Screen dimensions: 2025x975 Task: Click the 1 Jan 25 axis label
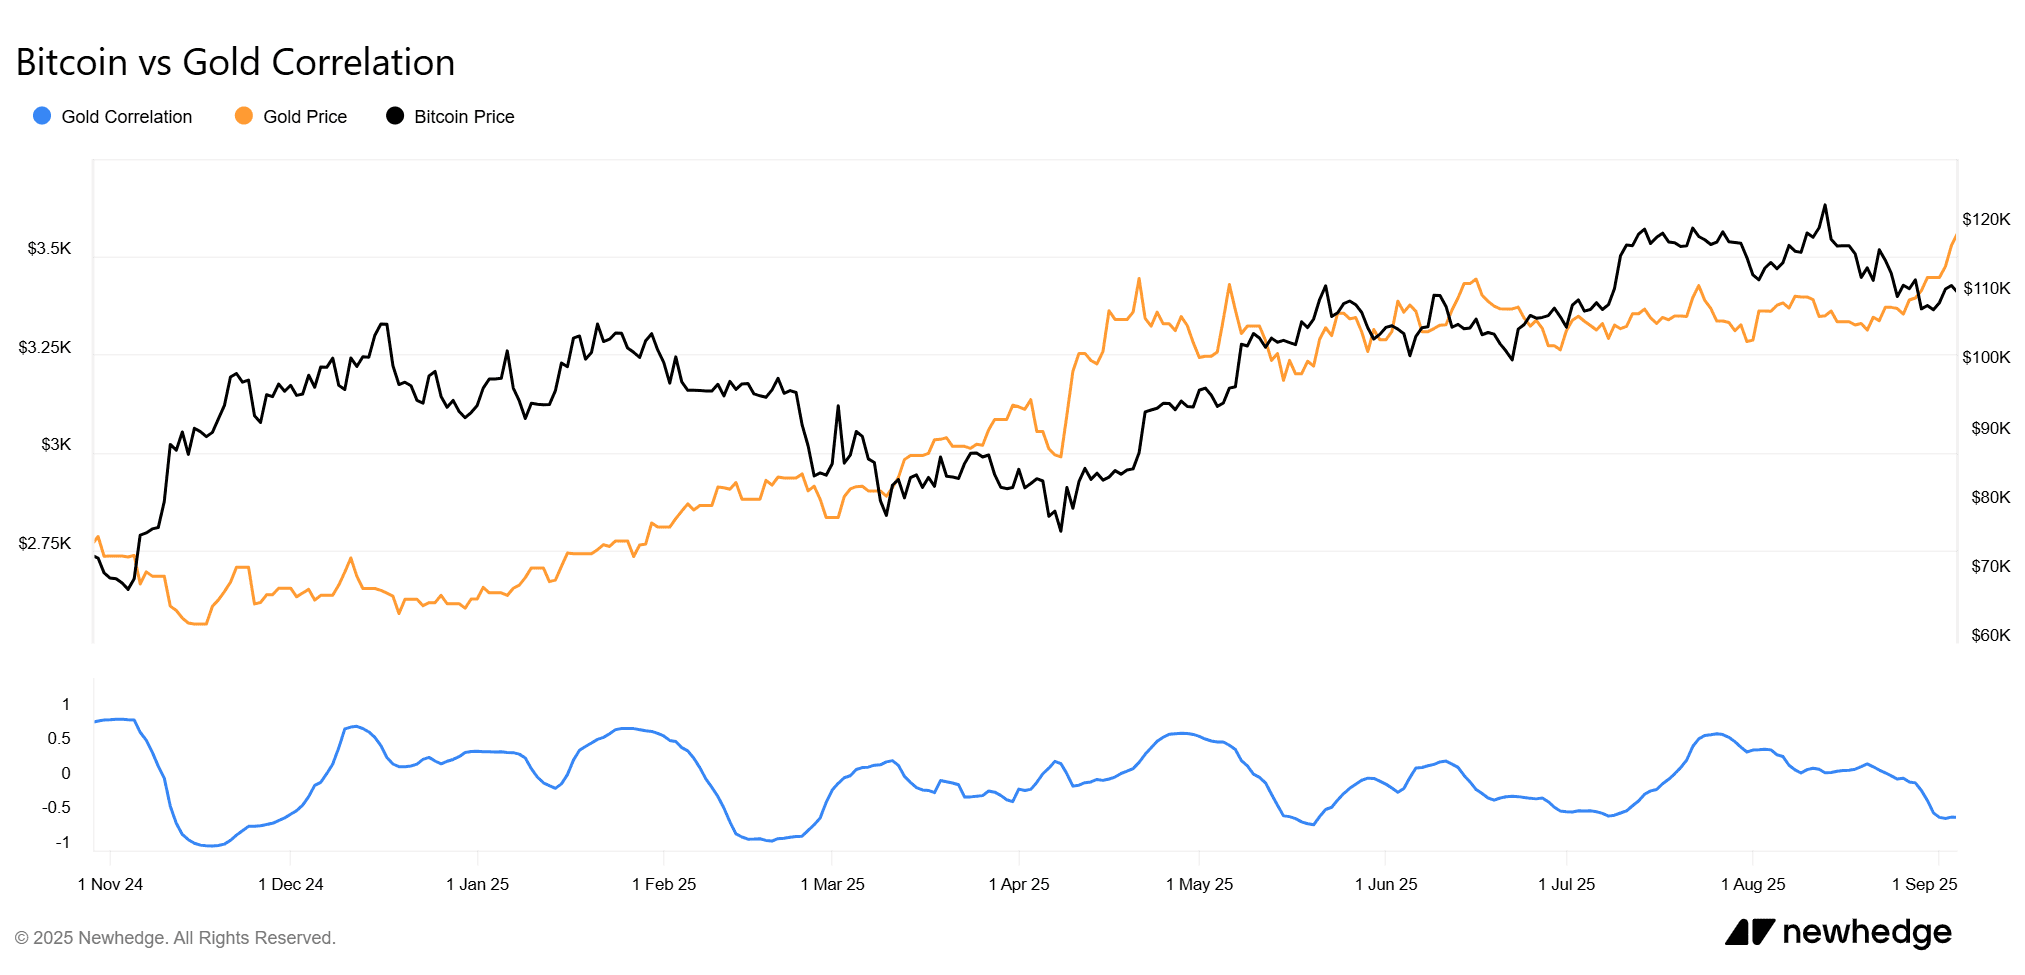[477, 884]
